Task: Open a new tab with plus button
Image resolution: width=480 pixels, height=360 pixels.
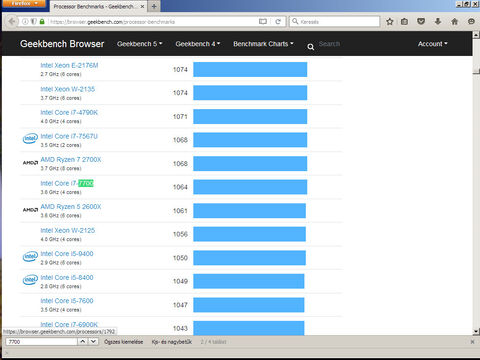Action: point(154,6)
